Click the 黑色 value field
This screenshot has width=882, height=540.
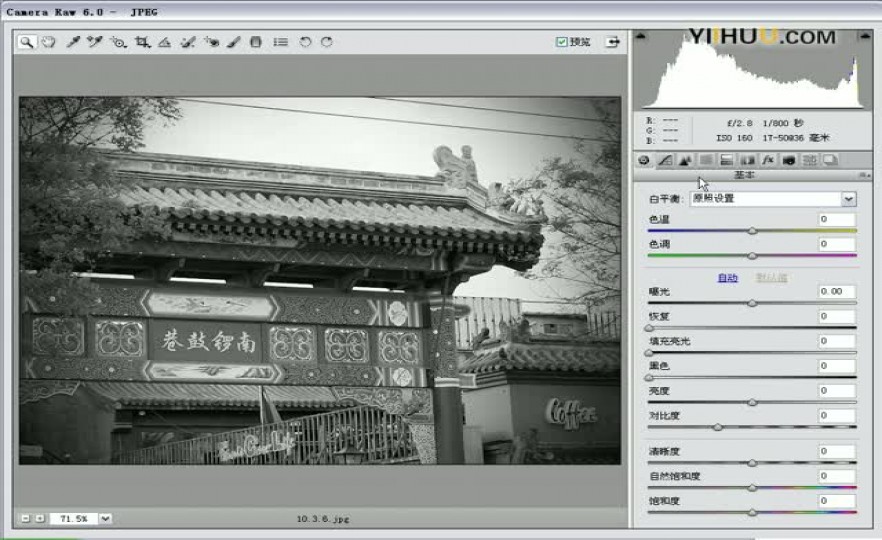(836, 366)
